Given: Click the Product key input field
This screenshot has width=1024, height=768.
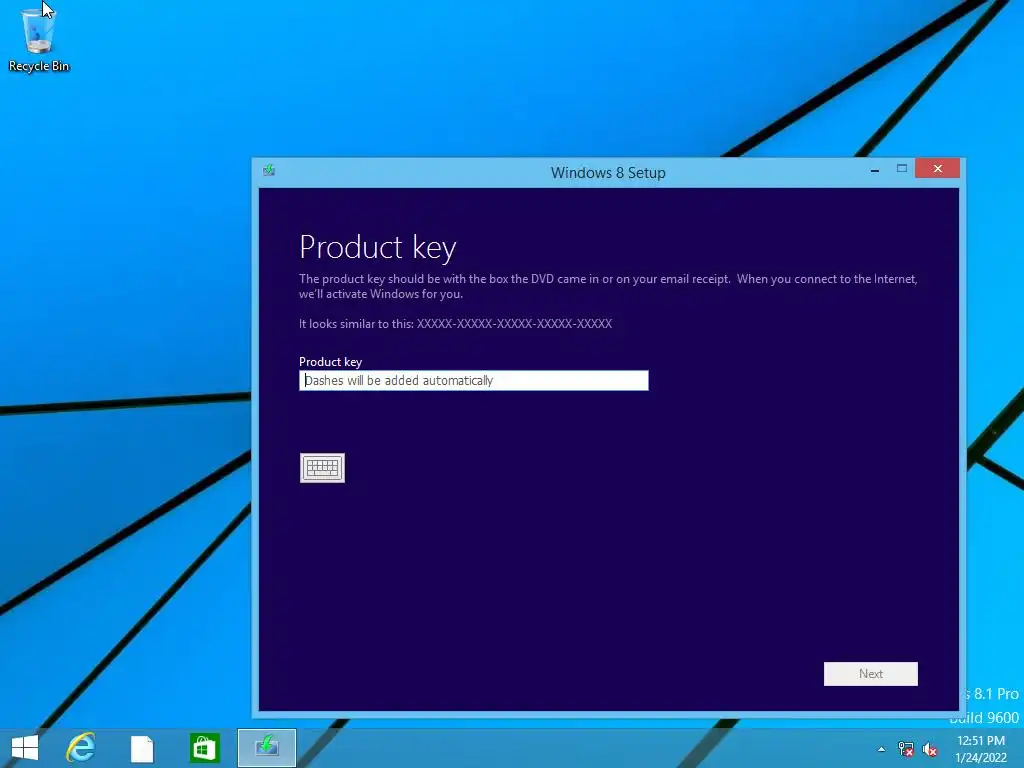Looking at the screenshot, I should point(473,381).
